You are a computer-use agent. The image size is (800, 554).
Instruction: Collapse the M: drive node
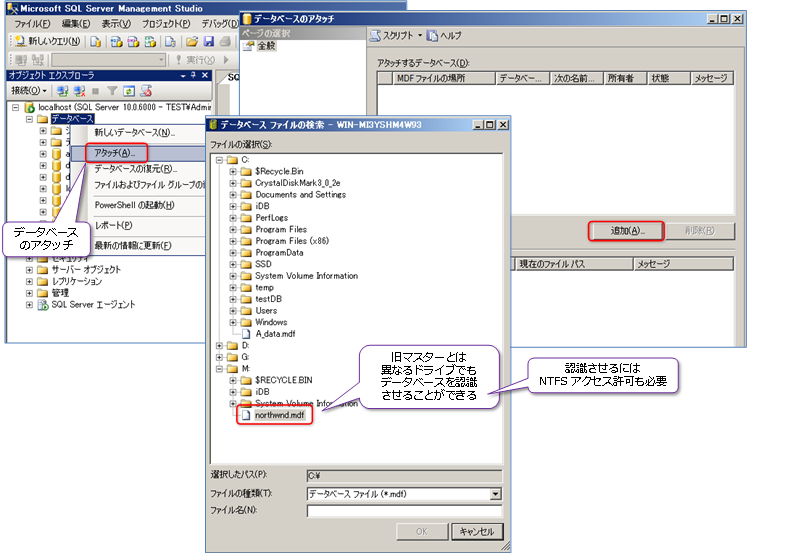(x=219, y=368)
